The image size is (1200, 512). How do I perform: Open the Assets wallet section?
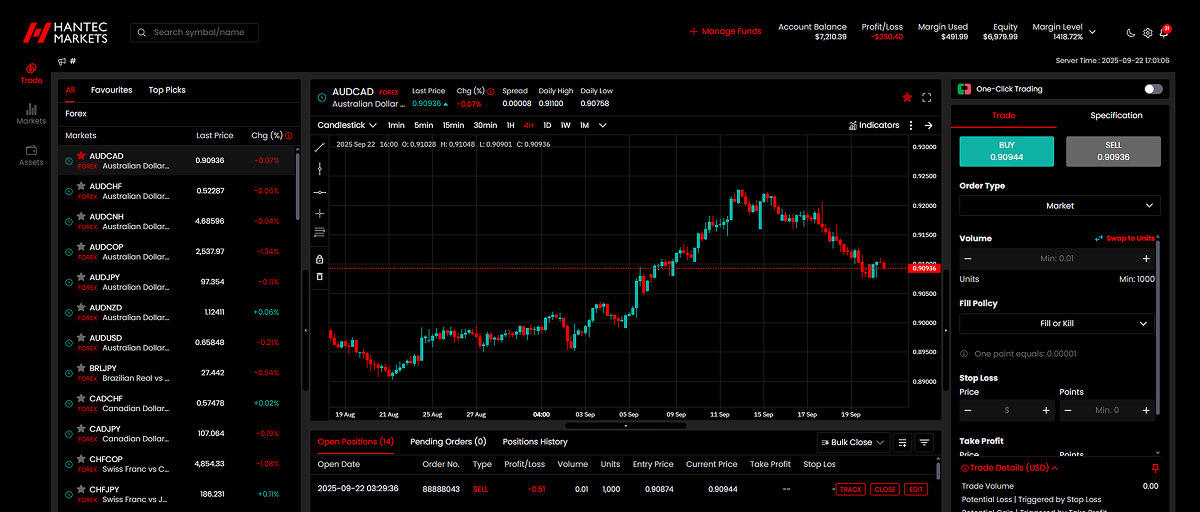click(31, 155)
